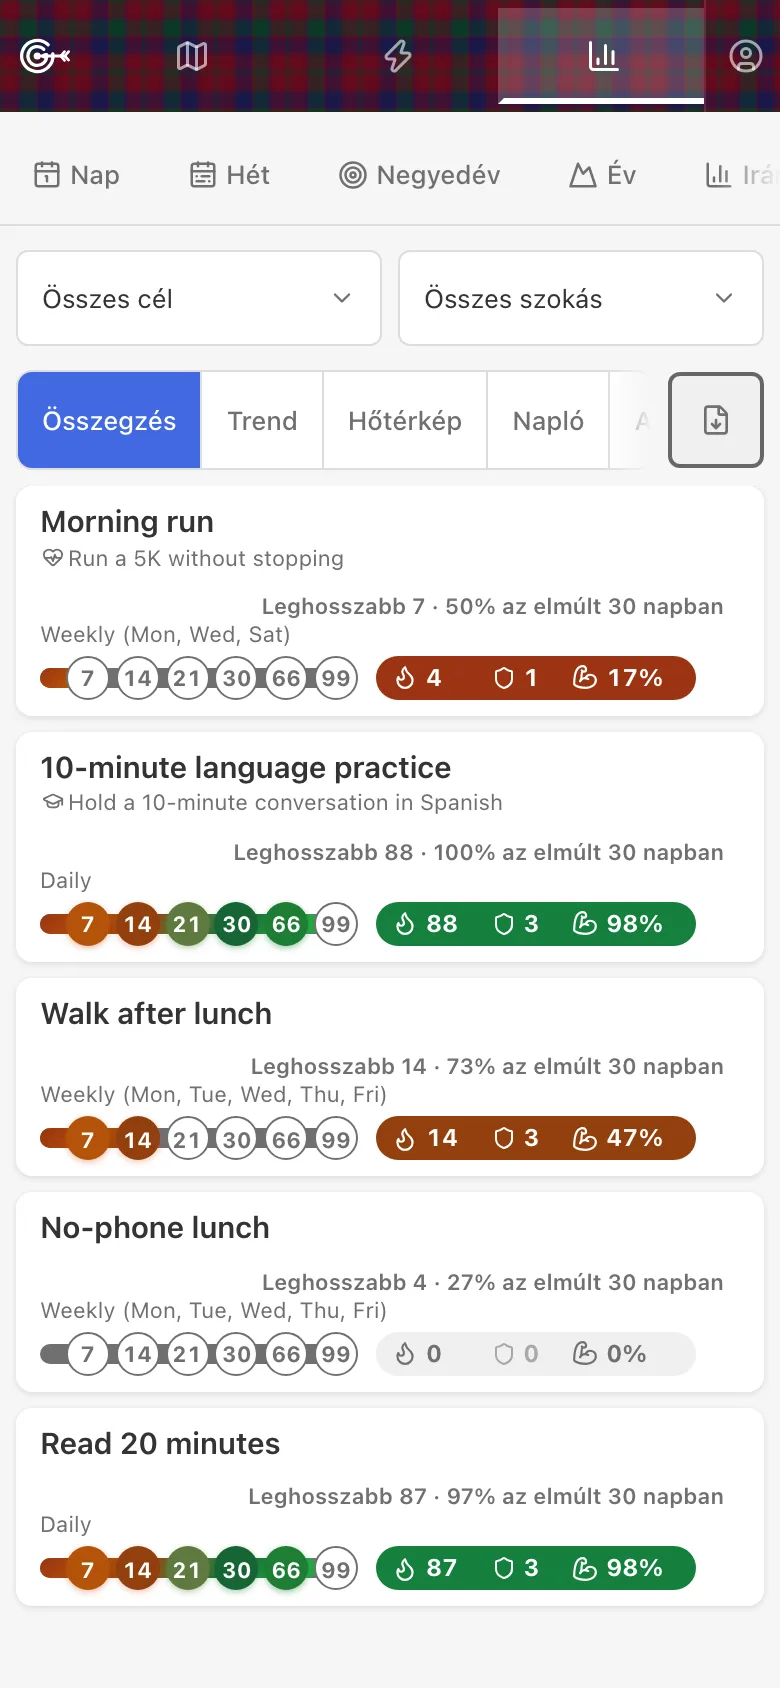Screen dimensions: 780x1688
Task: Open the No-phone lunch habit card title
Action: pyautogui.click(x=155, y=1228)
